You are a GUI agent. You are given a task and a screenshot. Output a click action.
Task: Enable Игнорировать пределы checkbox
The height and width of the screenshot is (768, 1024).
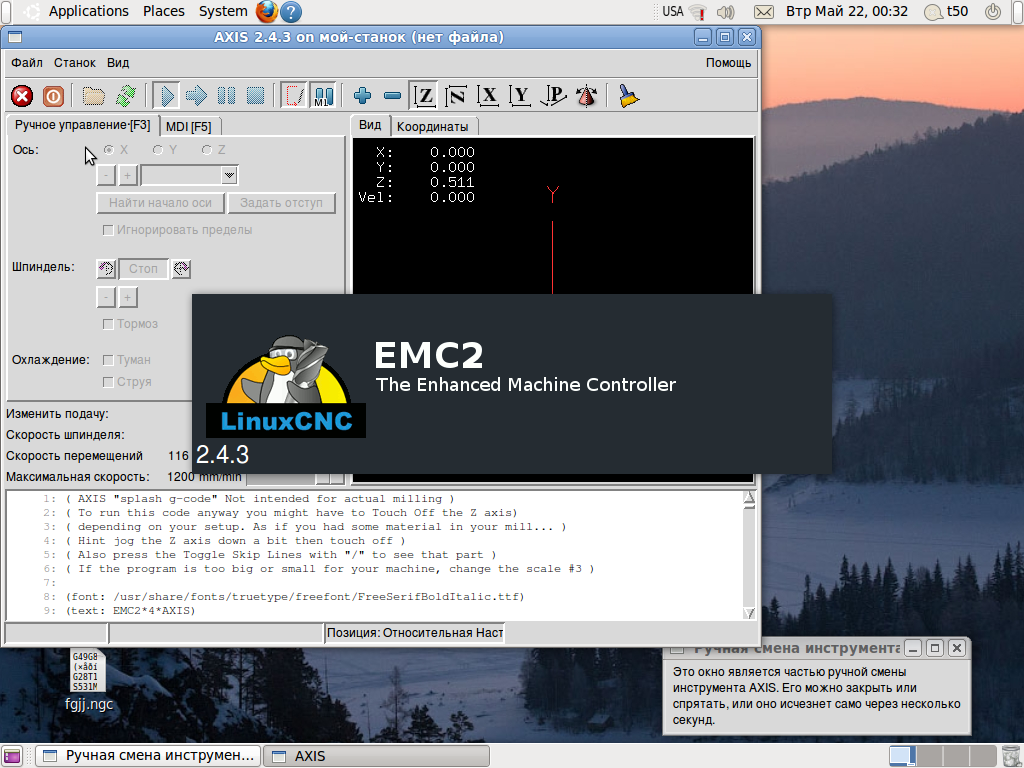(108, 230)
